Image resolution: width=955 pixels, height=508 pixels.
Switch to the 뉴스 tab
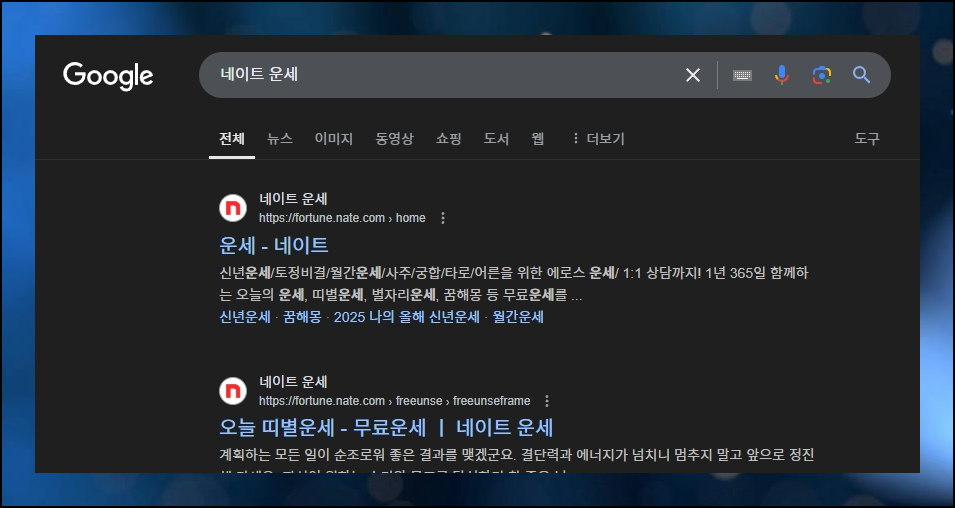[x=280, y=139]
